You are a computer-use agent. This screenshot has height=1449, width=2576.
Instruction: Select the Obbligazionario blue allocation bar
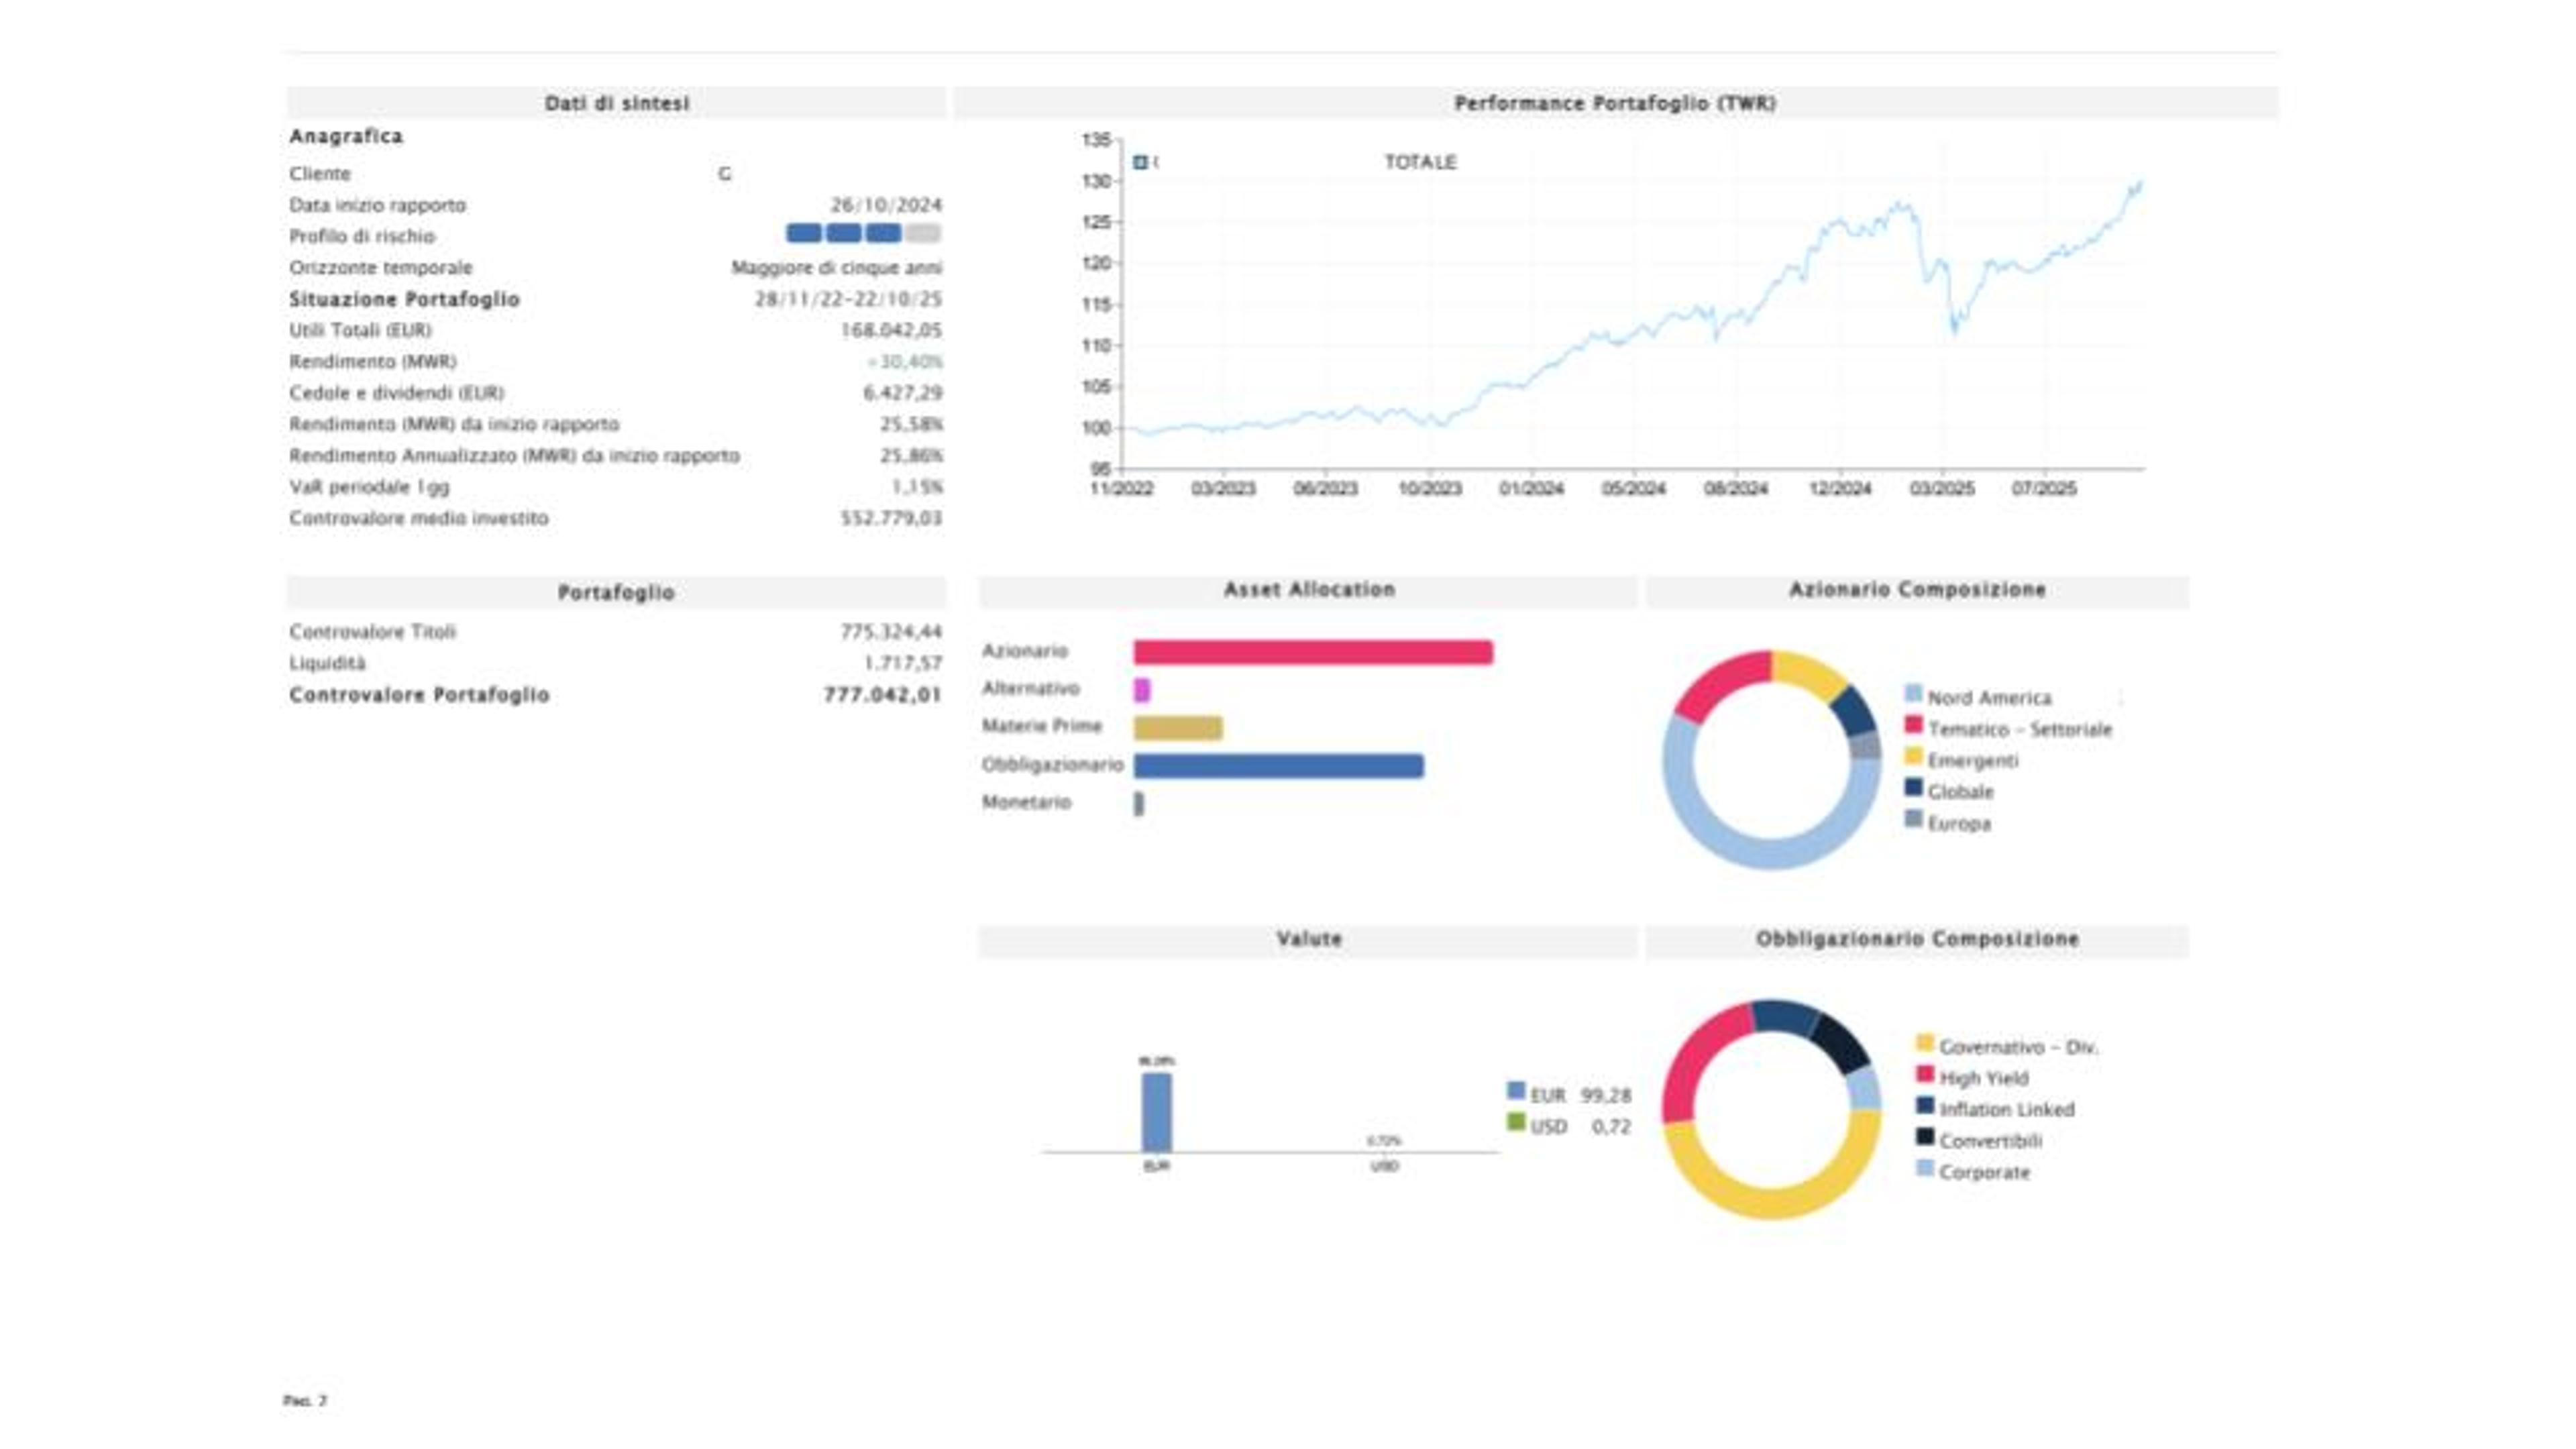(x=1278, y=766)
